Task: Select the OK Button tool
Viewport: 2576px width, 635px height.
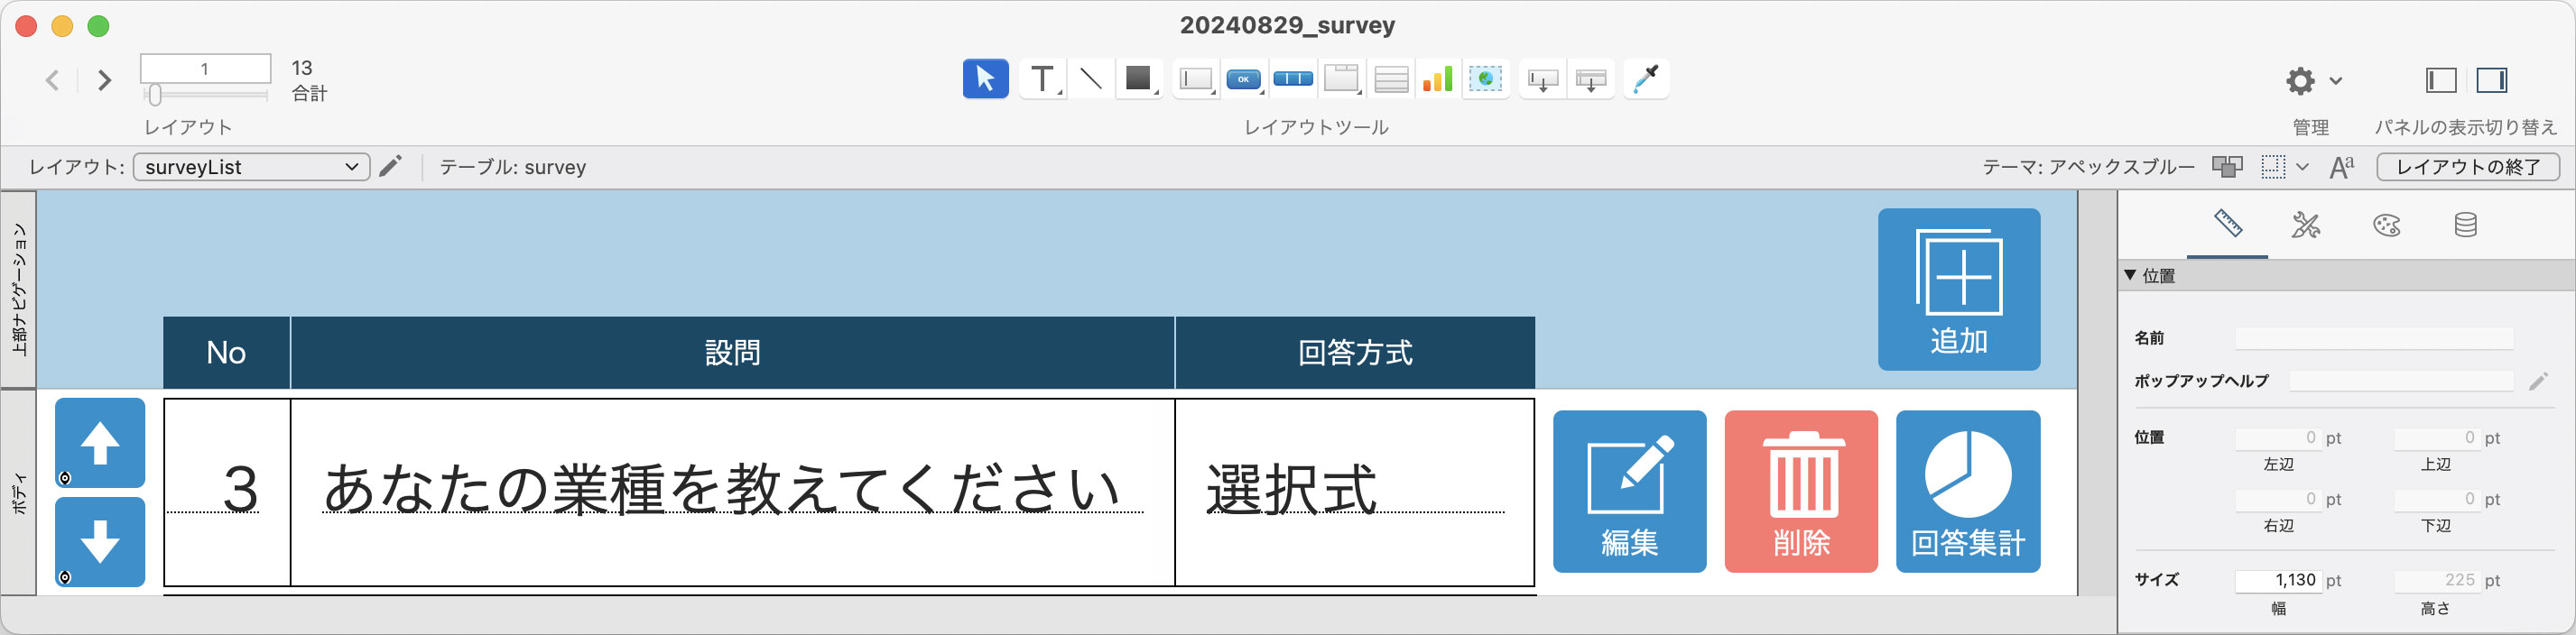Action: coord(1243,79)
